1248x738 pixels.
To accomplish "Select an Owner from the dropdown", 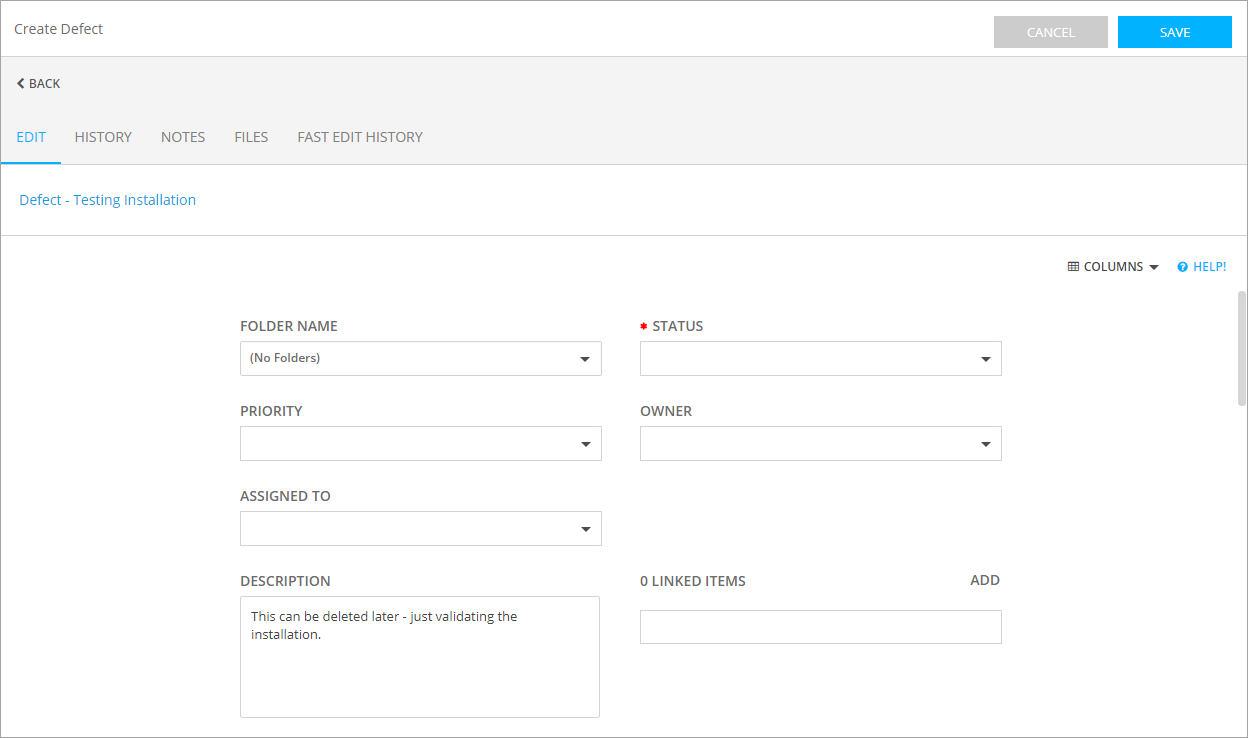I will tap(820, 444).
